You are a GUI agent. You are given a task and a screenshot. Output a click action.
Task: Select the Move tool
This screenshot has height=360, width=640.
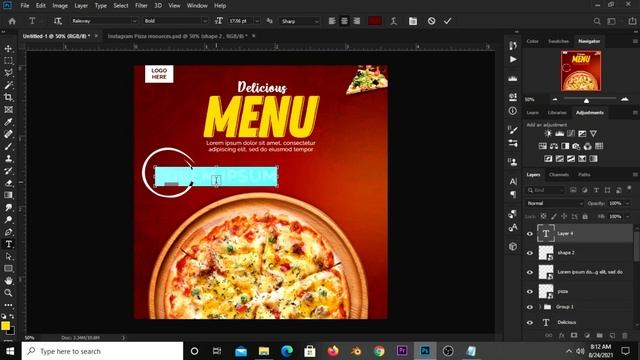tap(8, 49)
